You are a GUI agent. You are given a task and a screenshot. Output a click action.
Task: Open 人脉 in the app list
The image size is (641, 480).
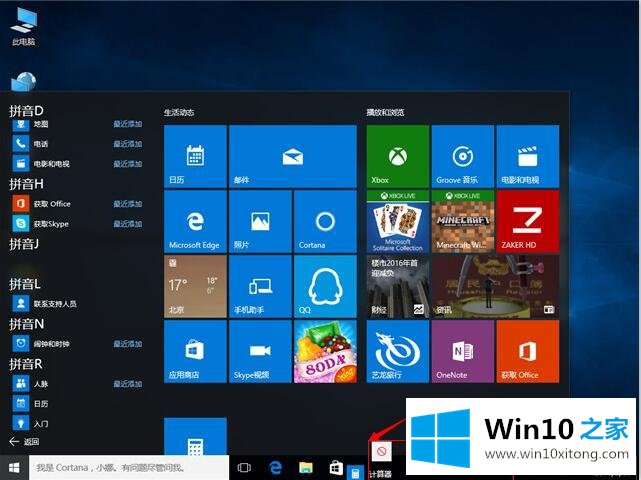pos(76,384)
